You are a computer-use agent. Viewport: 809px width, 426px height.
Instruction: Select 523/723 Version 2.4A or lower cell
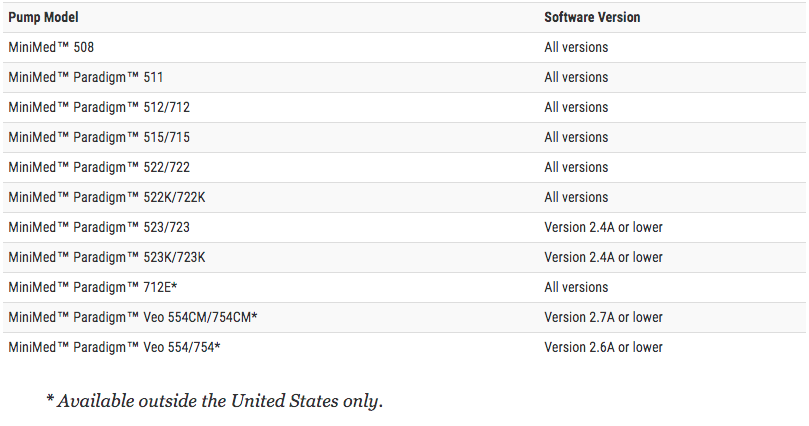pyautogui.click(x=603, y=227)
